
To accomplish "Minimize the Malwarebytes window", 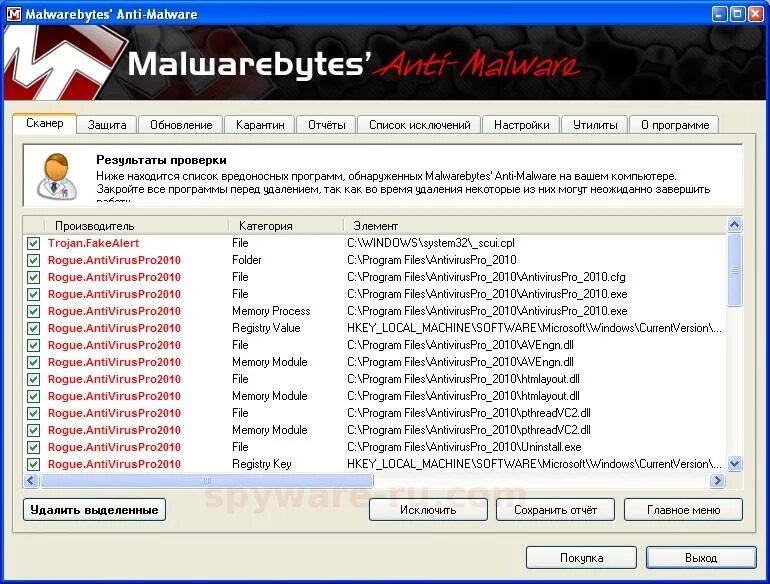I will click(719, 14).
